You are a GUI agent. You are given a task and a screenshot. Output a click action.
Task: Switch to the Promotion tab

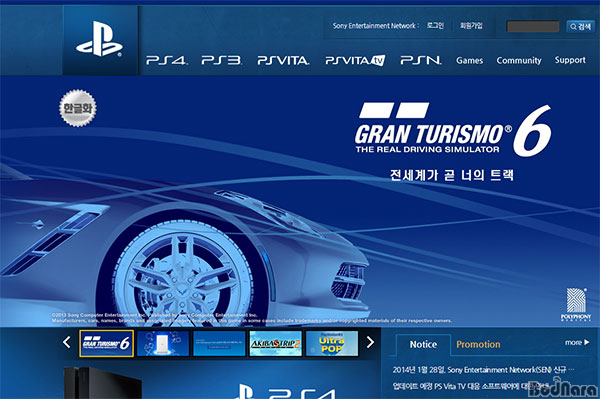click(478, 344)
